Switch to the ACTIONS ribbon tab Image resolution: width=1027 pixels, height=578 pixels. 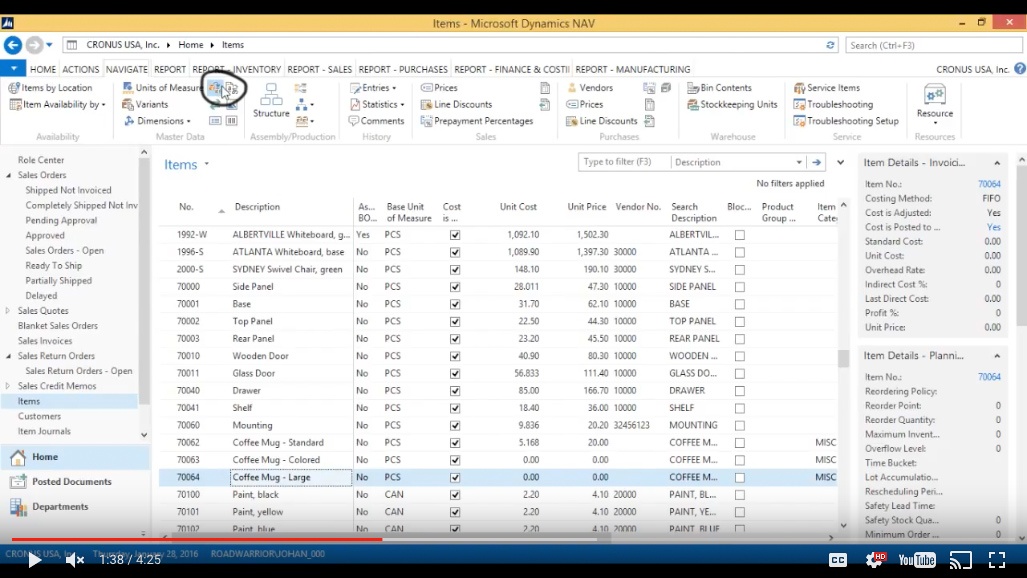(81, 69)
